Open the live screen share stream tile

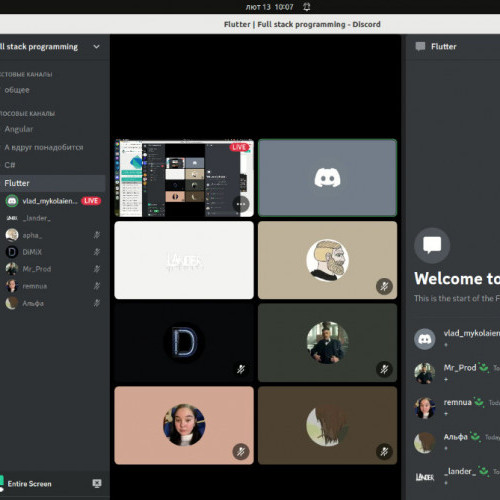tap(184, 178)
